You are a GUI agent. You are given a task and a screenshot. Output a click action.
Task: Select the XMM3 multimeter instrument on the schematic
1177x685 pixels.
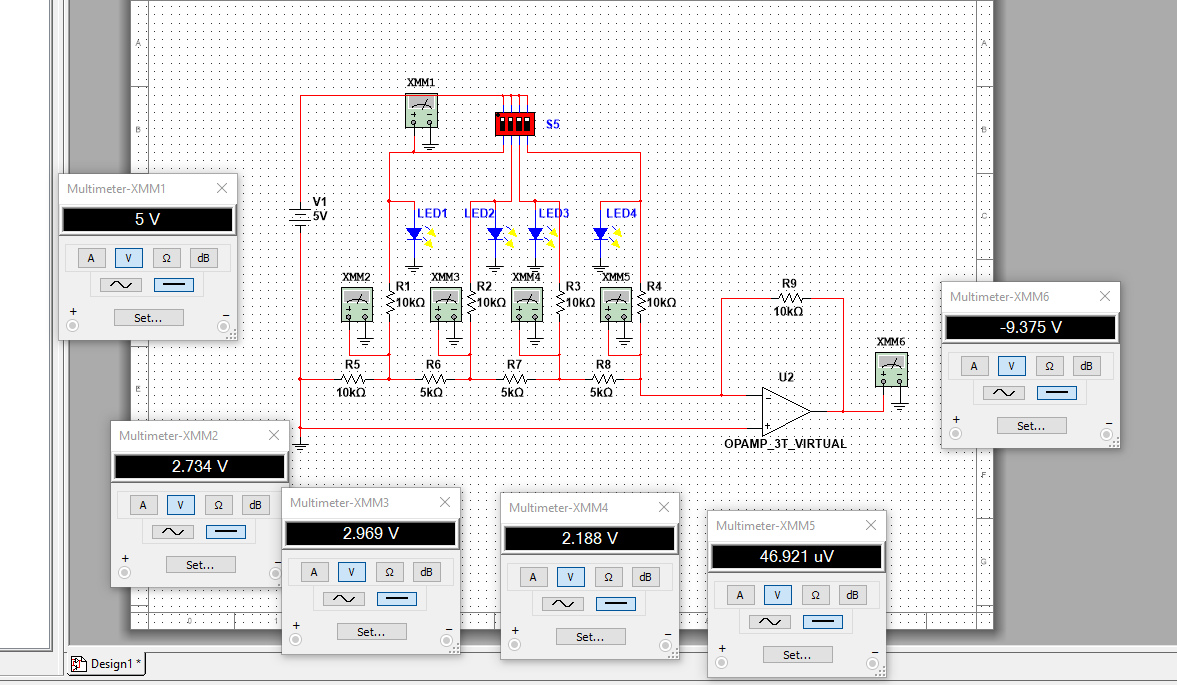pos(446,305)
